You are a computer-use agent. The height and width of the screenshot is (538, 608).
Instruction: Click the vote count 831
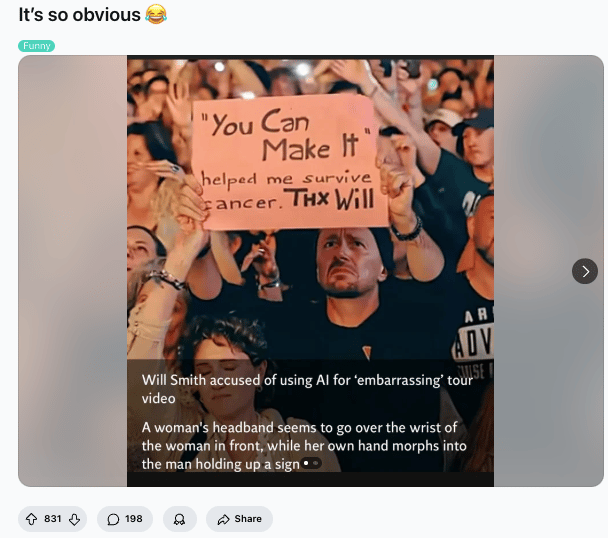click(53, 519)
